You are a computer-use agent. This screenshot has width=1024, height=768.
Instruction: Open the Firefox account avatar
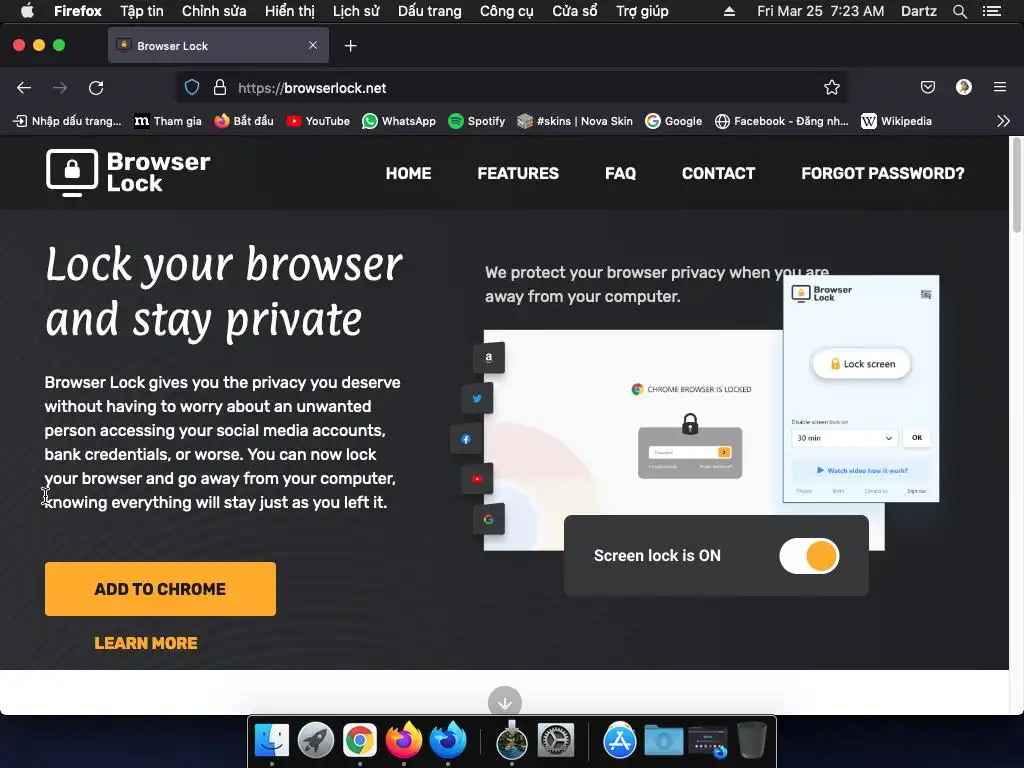[x=964, y=88]
